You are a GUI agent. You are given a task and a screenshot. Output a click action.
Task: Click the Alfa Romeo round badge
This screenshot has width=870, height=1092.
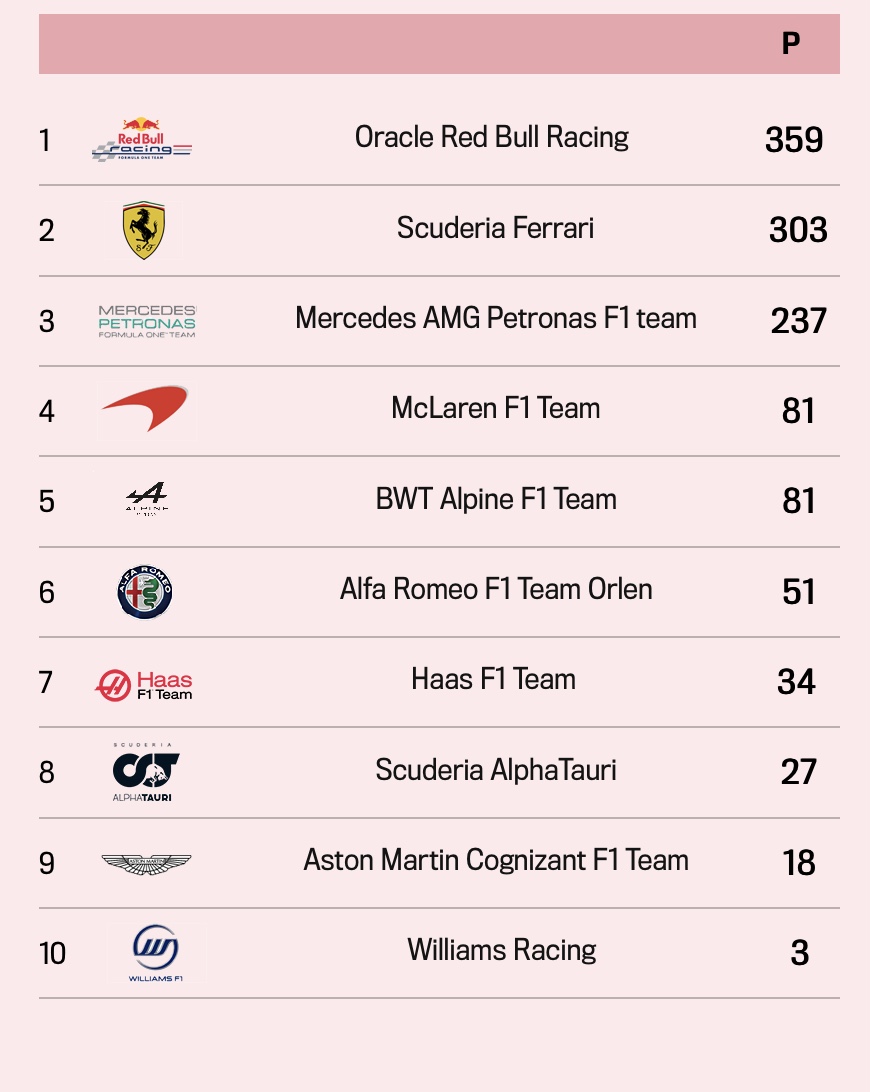tap(145, 592)
